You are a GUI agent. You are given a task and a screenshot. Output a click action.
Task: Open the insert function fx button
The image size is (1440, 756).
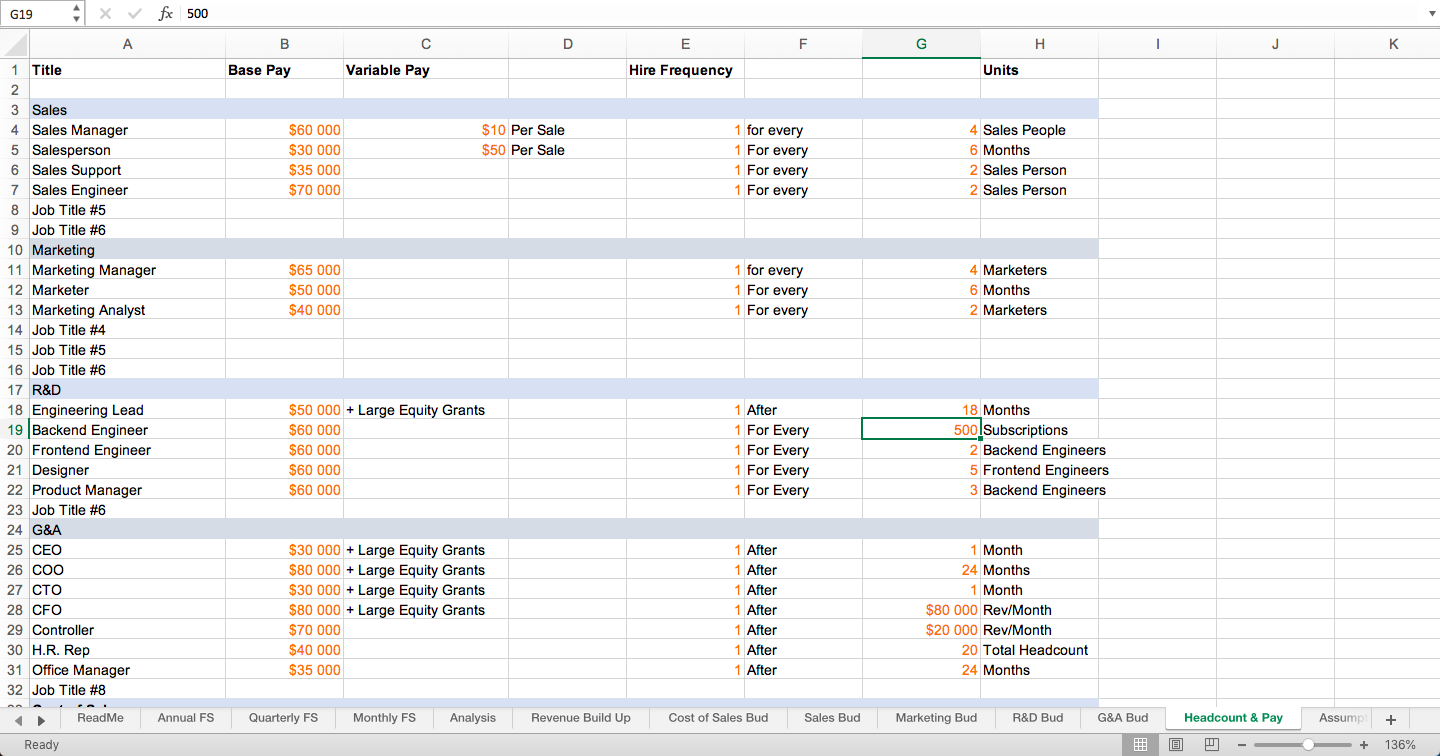[x=166, y=14]
